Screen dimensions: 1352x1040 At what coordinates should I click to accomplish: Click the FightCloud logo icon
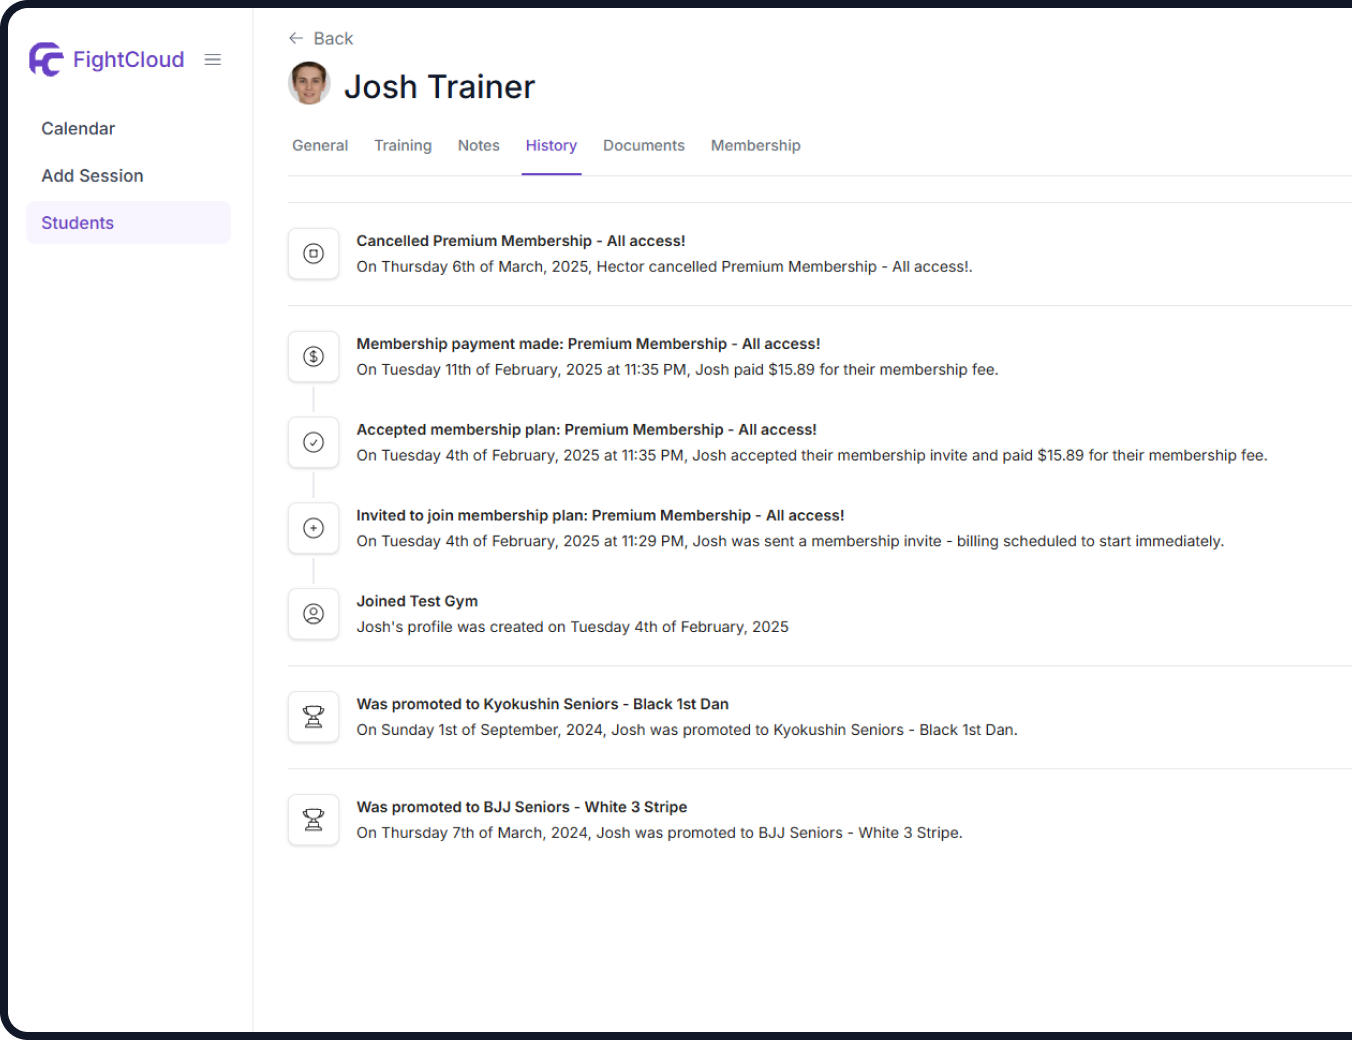click(x=46, y=60)
